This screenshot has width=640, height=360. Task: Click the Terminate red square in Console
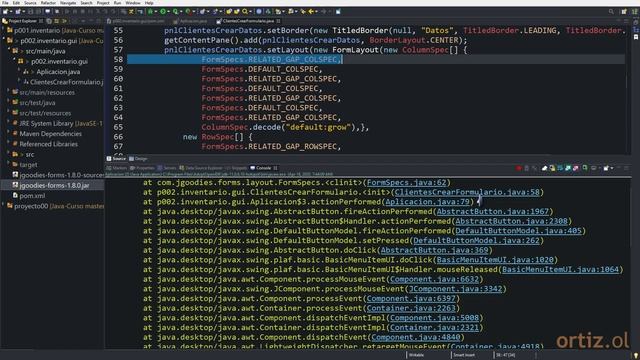518,168
